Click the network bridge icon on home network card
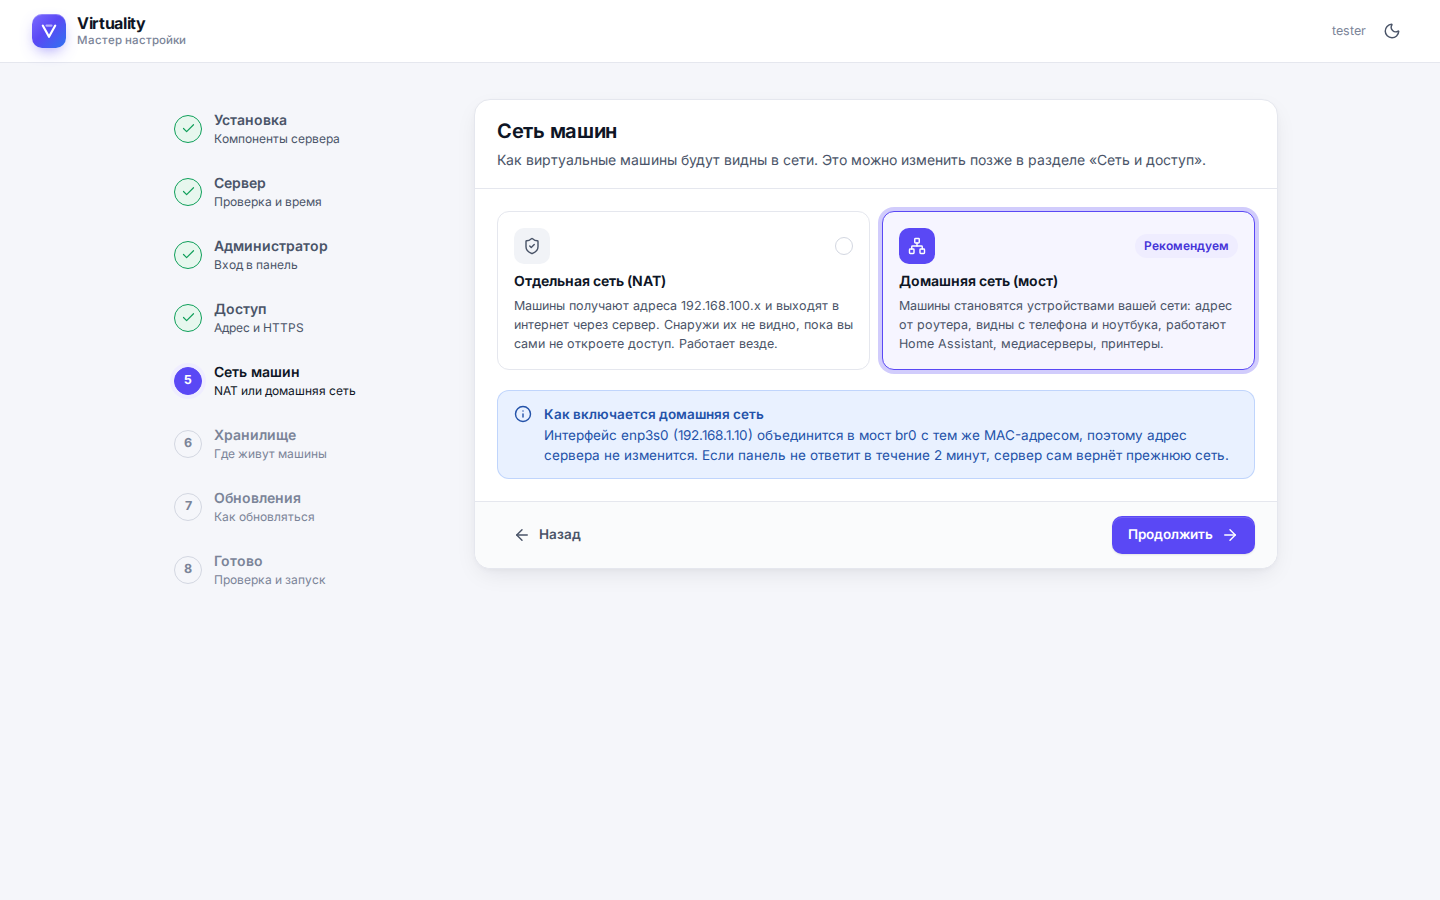This screenshot has width=1440, height=900. 917,246
